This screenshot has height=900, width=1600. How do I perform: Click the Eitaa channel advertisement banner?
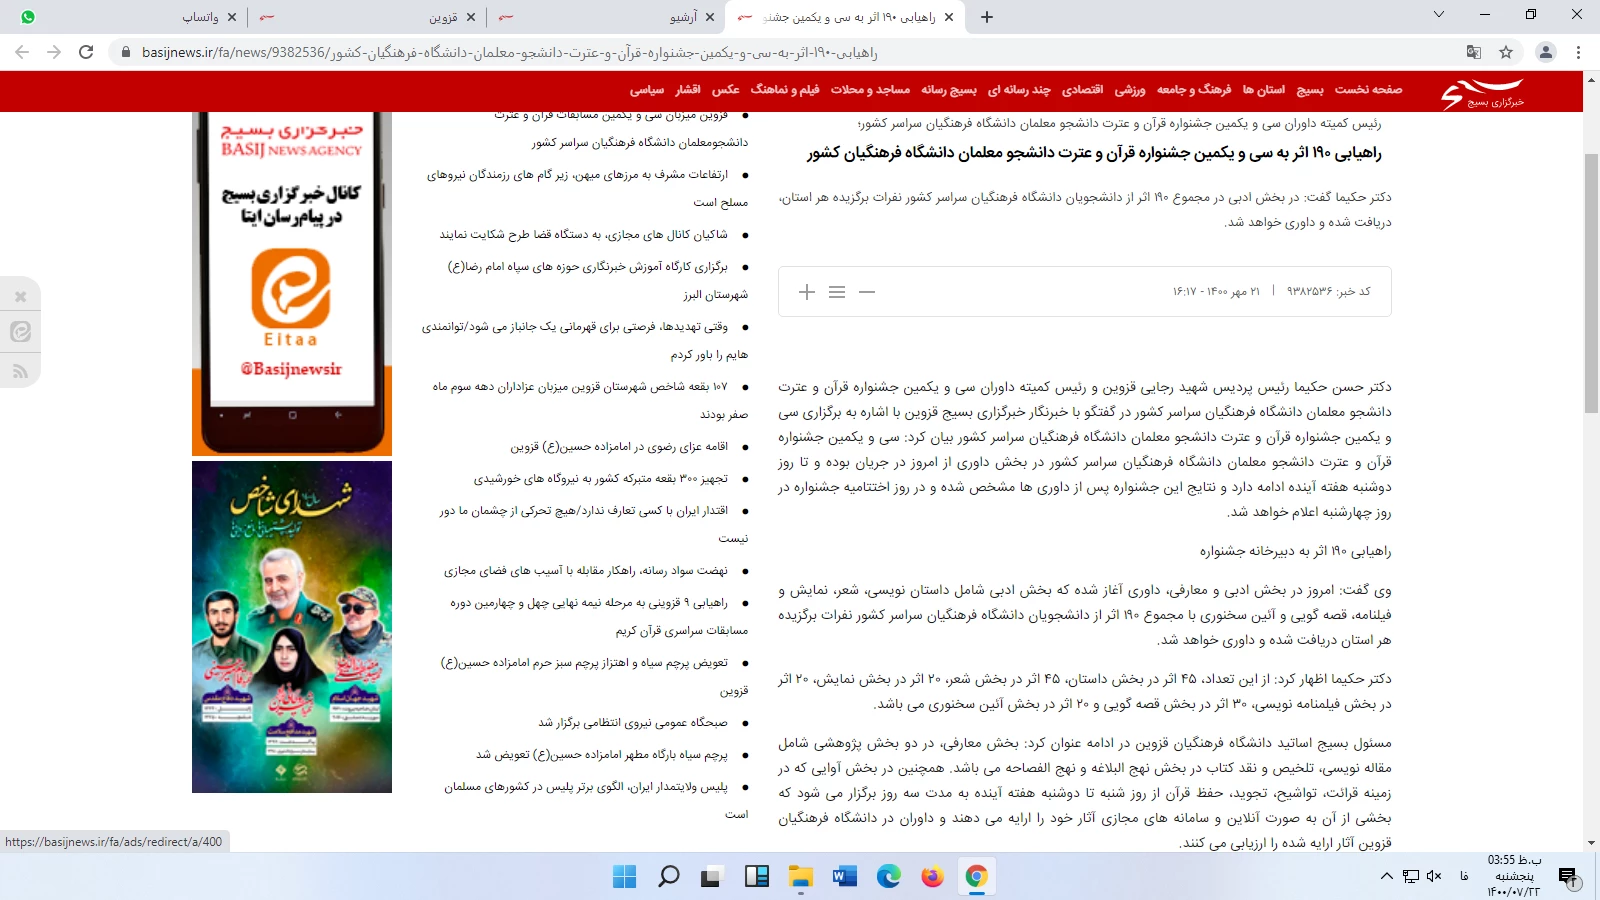[x=292, y=284]
